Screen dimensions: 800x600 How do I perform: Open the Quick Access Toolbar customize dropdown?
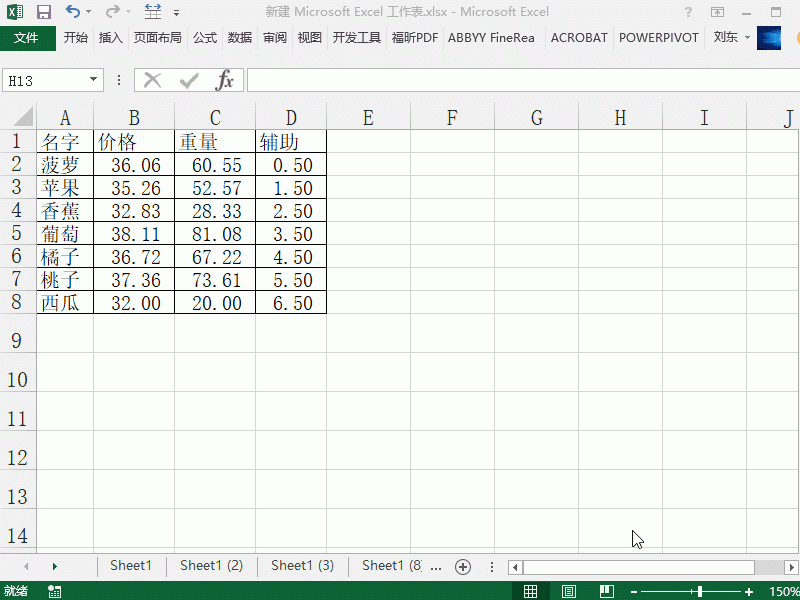pos(176,11)
